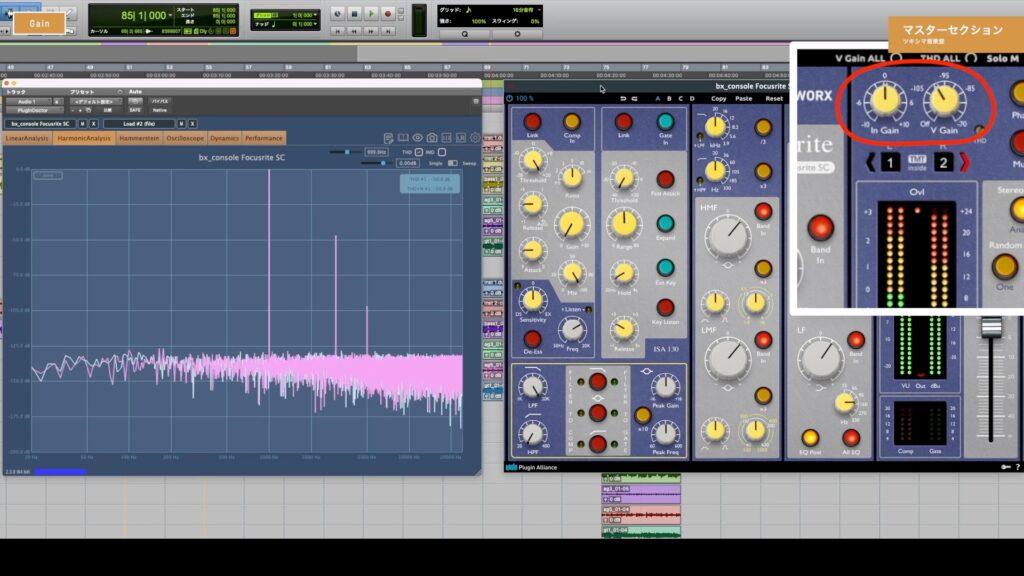Switch to the Performance tab
This screenshot has width=1024, height=576.
pos(264,138)
